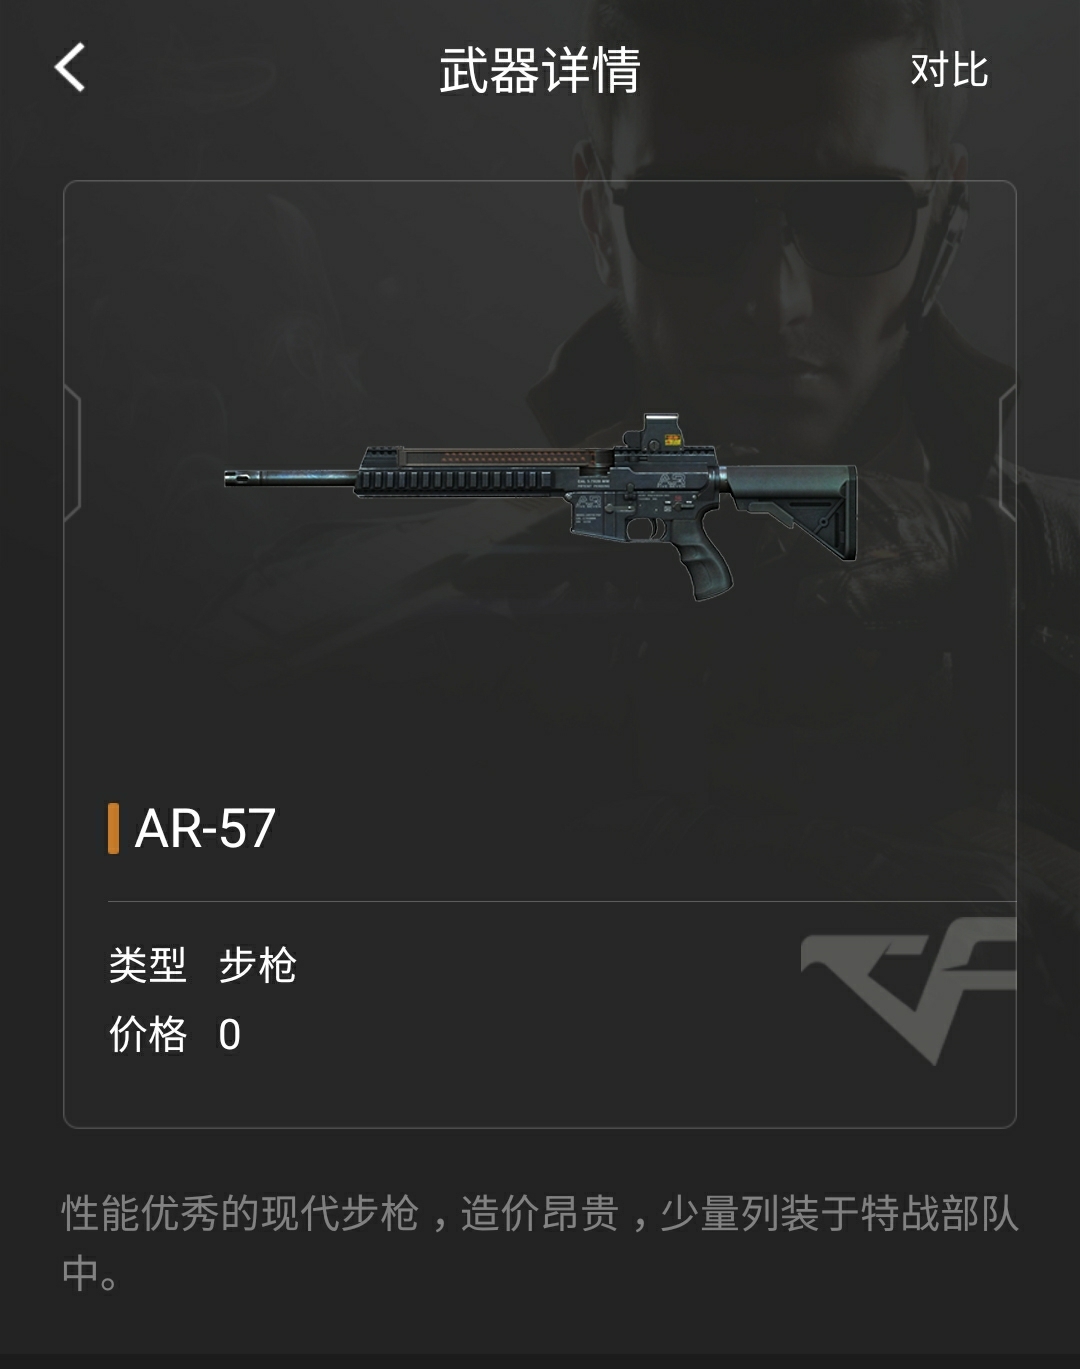Tap the 价格 label
This screenshot has height=1369, width=1080.
147,1034
